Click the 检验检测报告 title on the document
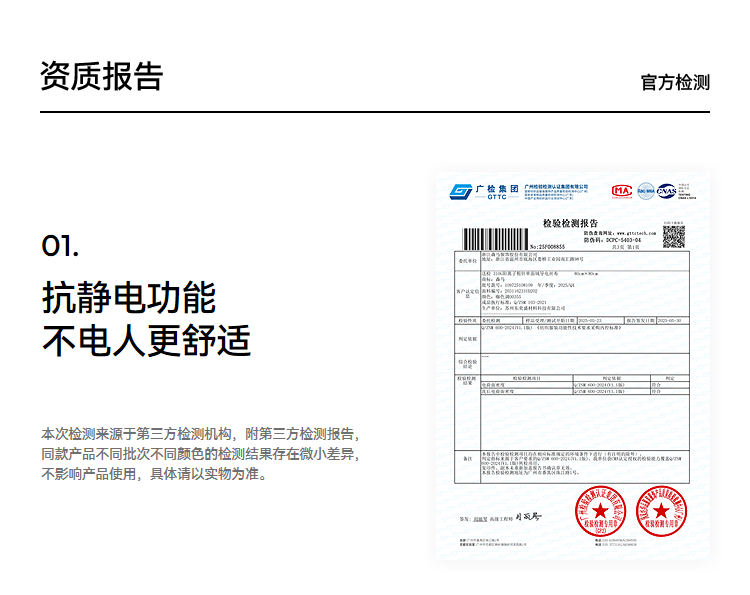Image resolution: width=750 pixels, height=595 pixels. pyautogui.click(x=570, y=222)
